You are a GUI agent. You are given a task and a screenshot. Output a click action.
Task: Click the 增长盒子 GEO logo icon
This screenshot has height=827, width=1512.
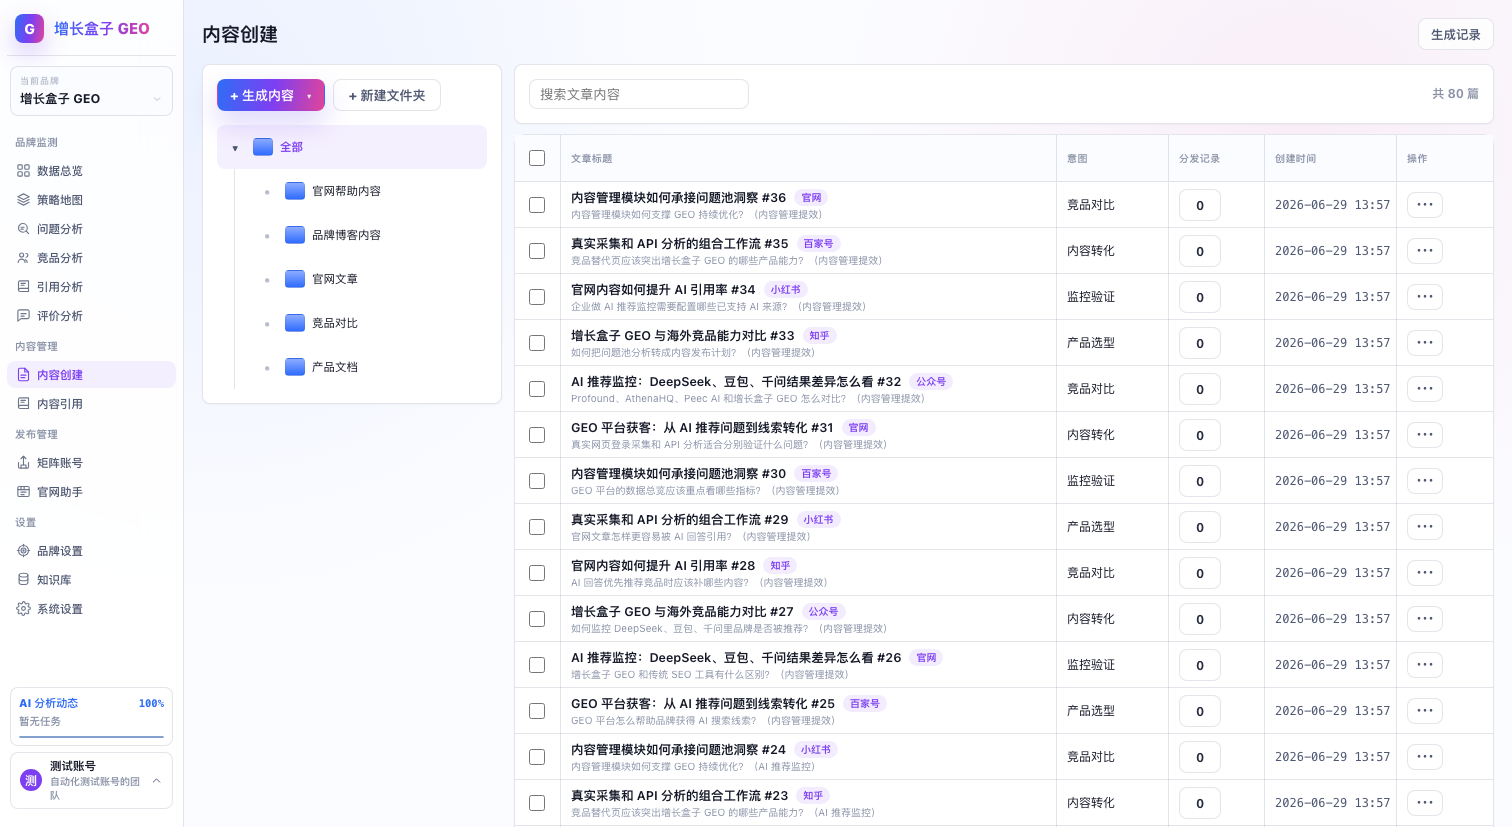click(29, 28)
